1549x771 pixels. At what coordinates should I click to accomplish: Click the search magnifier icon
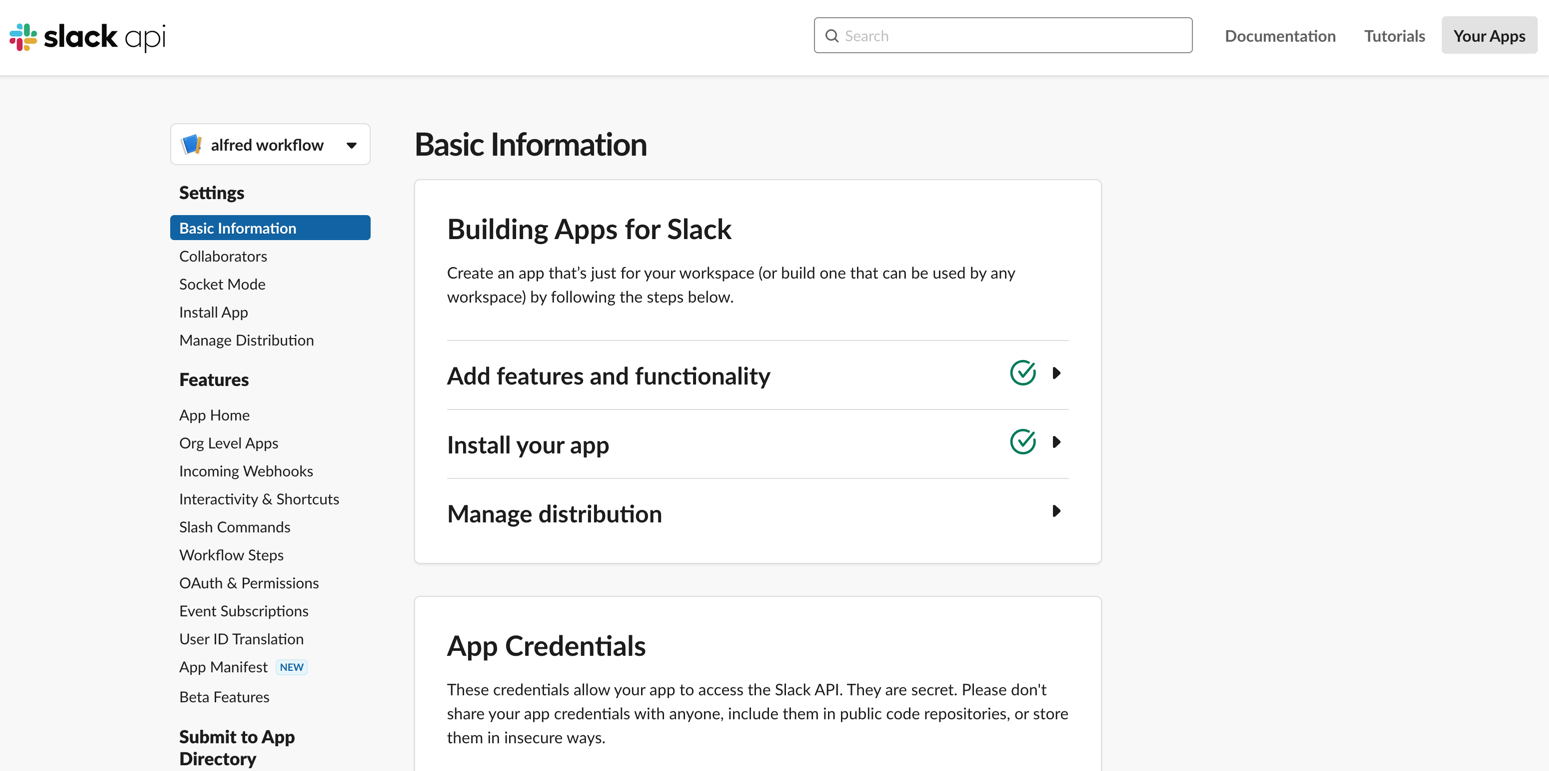pos(832,36)
